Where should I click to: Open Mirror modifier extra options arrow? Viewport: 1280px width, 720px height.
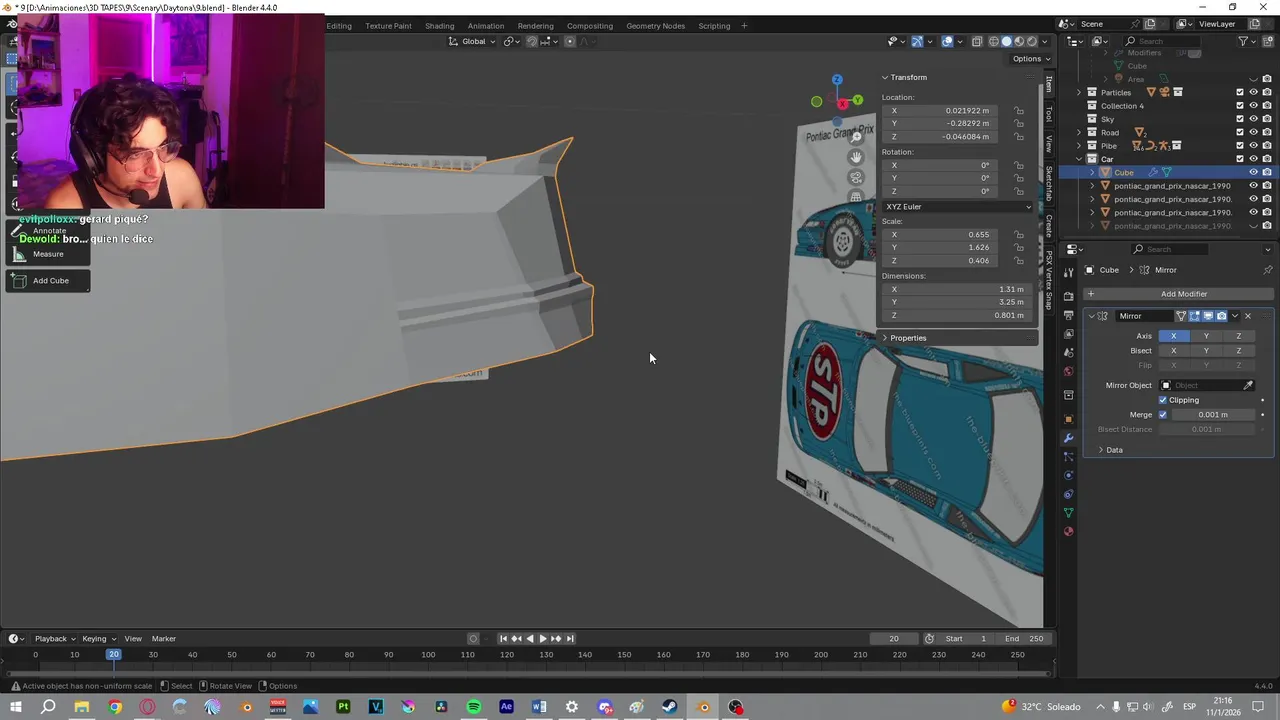[x=1235, y=316]
